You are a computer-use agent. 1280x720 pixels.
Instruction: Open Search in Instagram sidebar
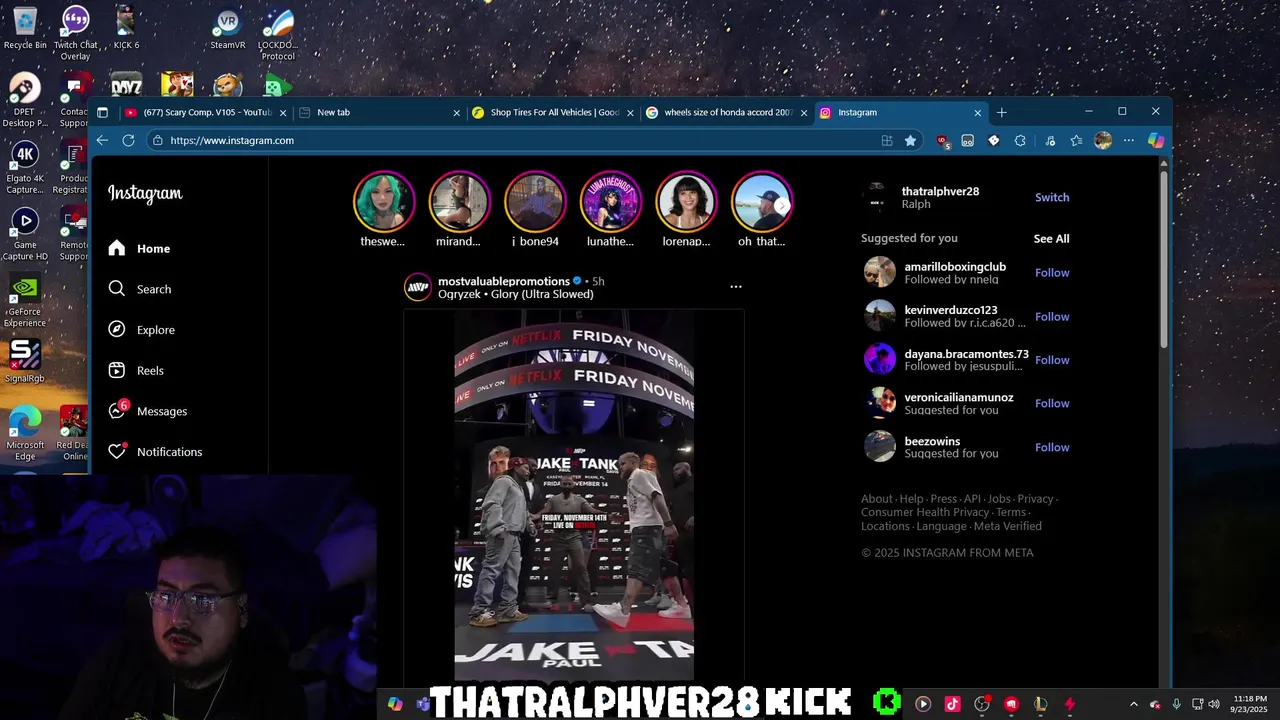pos(140,289)
